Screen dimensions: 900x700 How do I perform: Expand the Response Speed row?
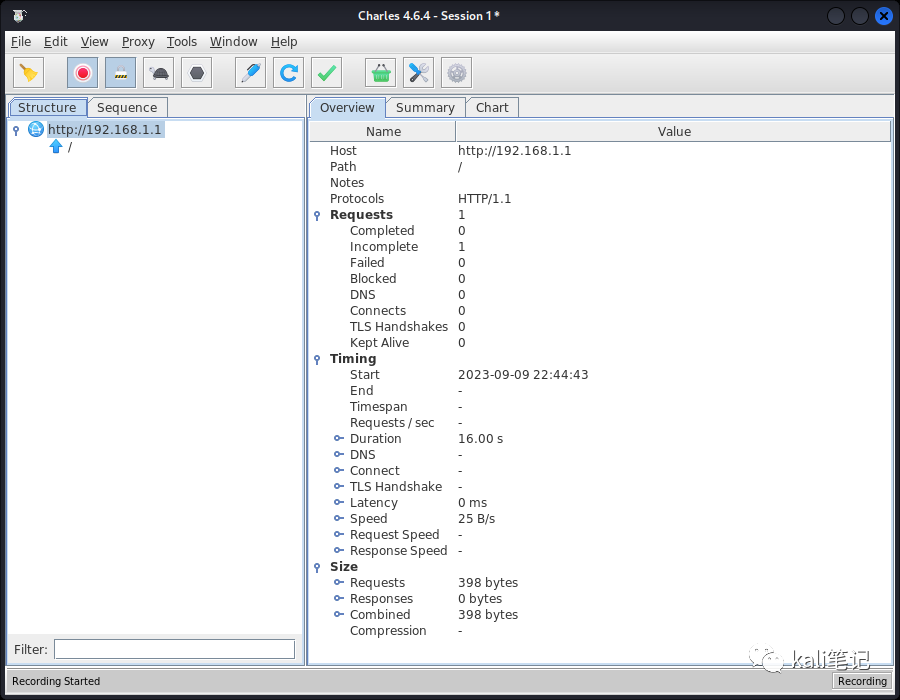coord(339,551)
